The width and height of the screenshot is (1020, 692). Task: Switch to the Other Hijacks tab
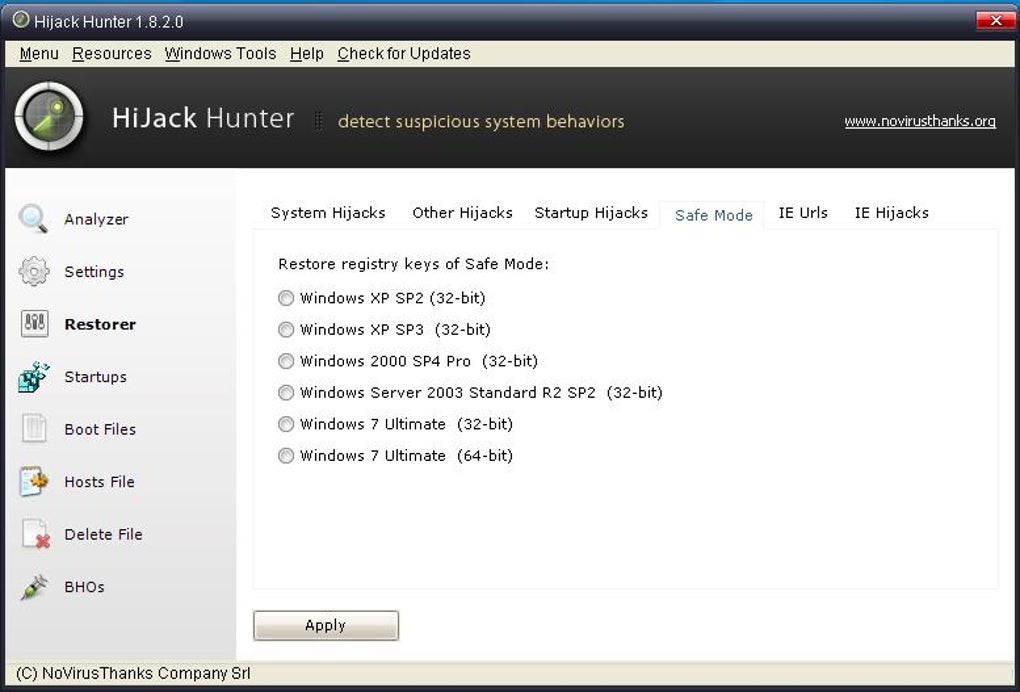[463, 213]
